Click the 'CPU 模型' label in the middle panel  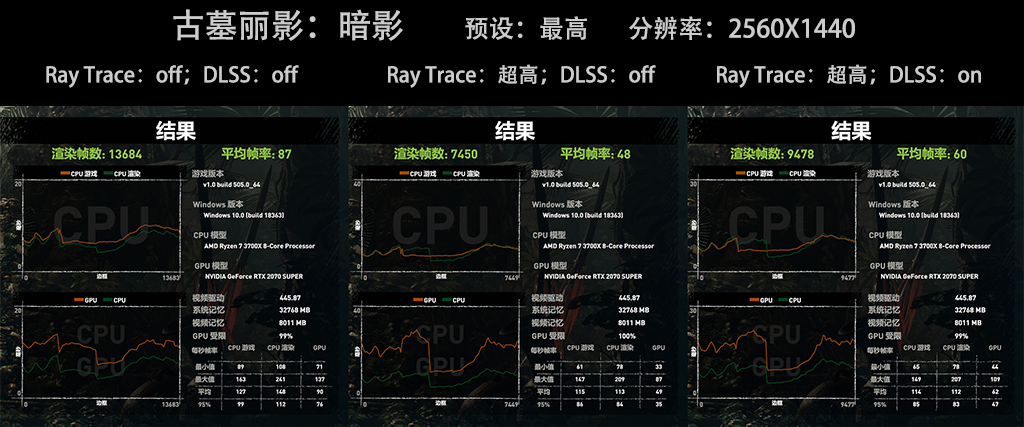(550, 235)
